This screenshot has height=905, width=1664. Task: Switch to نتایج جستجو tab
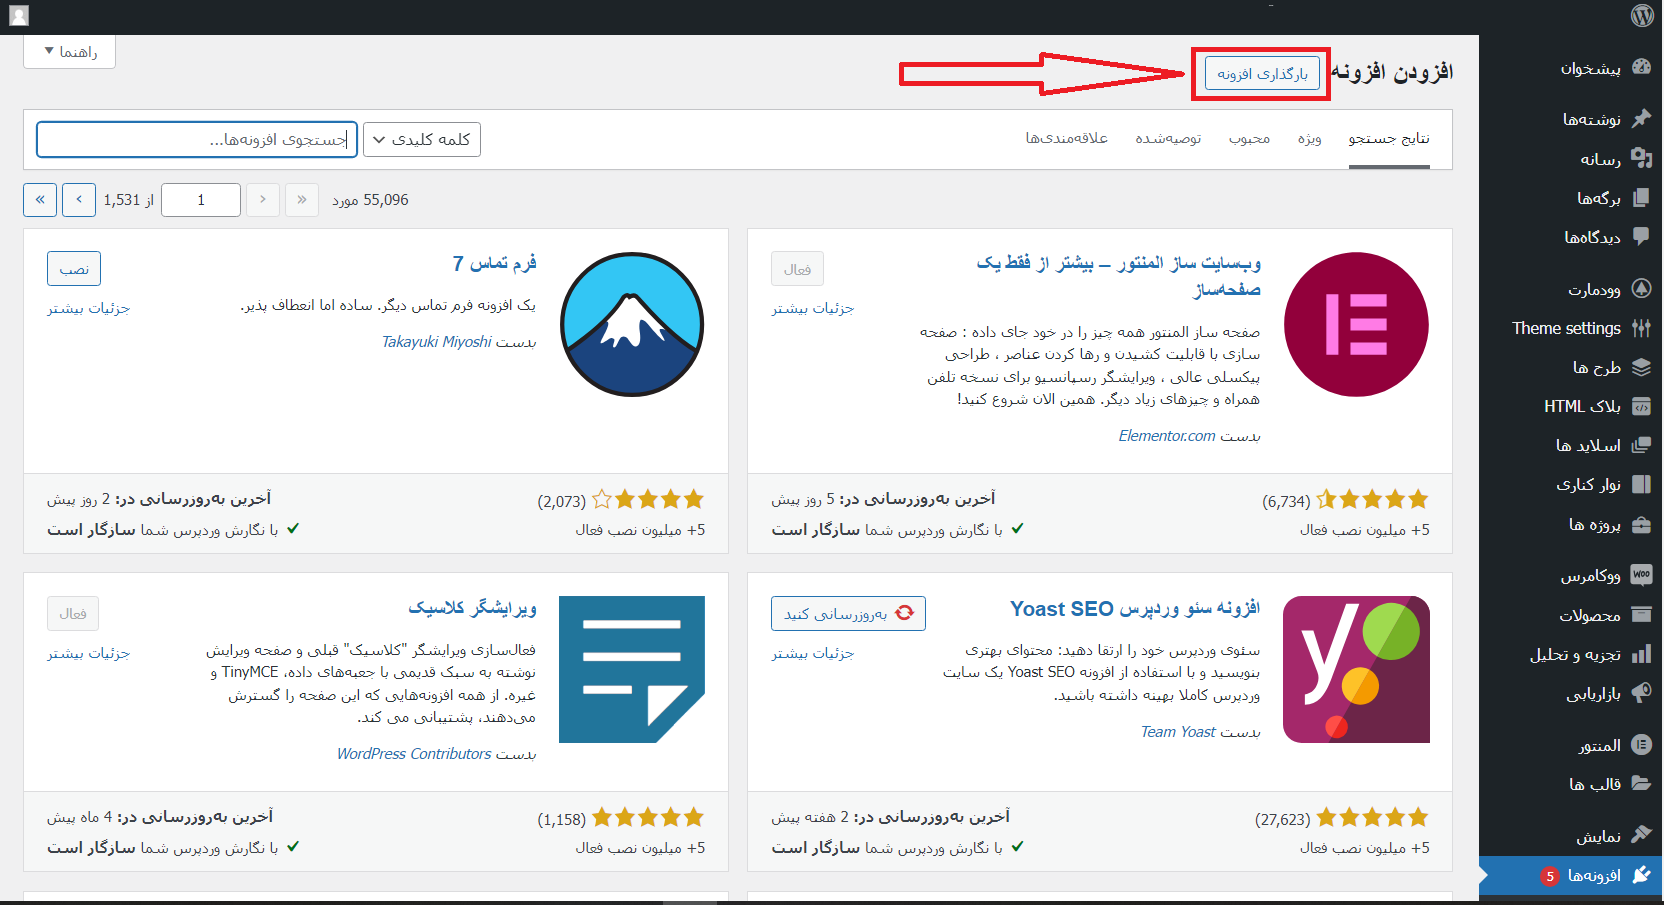[x=1389, y=139]
